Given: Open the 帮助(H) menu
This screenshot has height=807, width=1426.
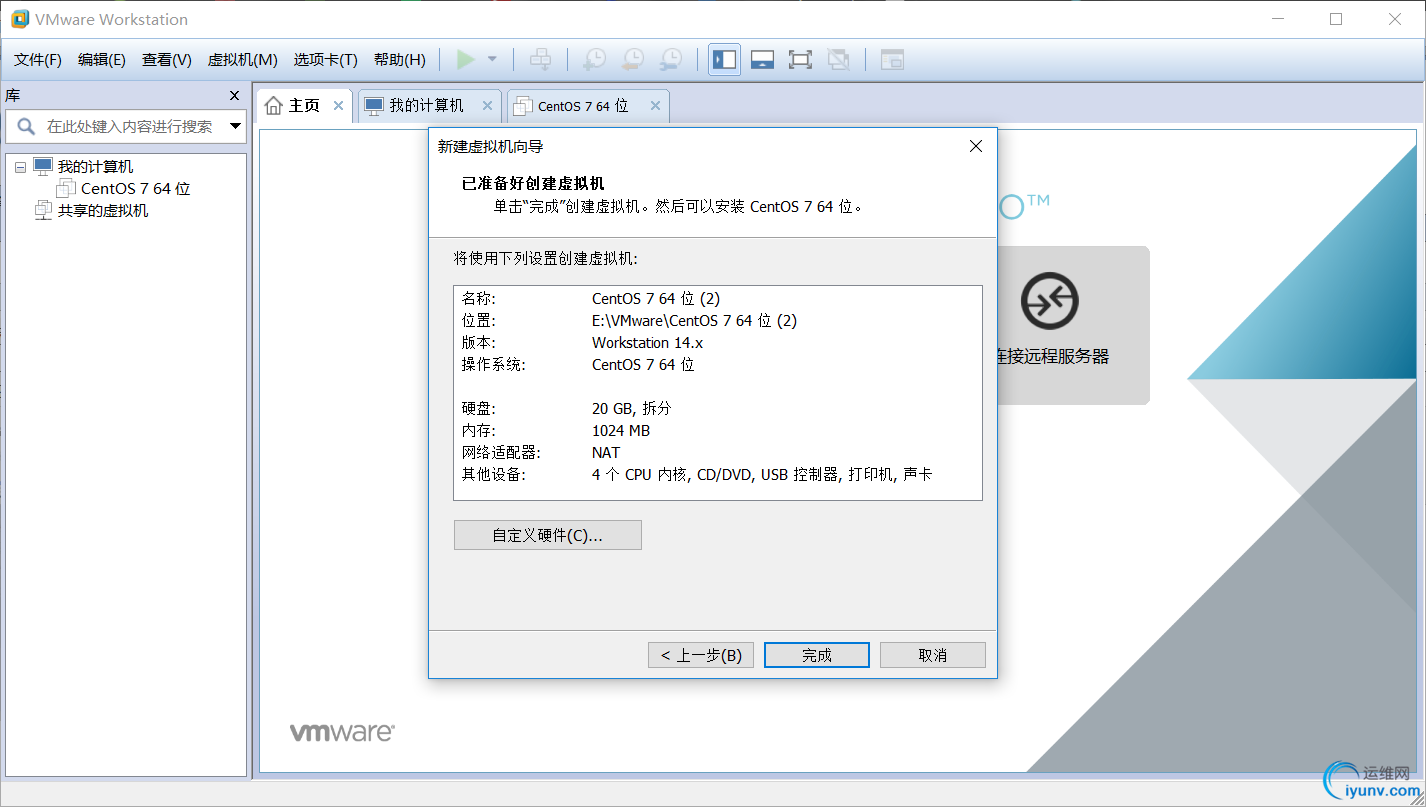Looking at the screenshot, I should (399, 60).
